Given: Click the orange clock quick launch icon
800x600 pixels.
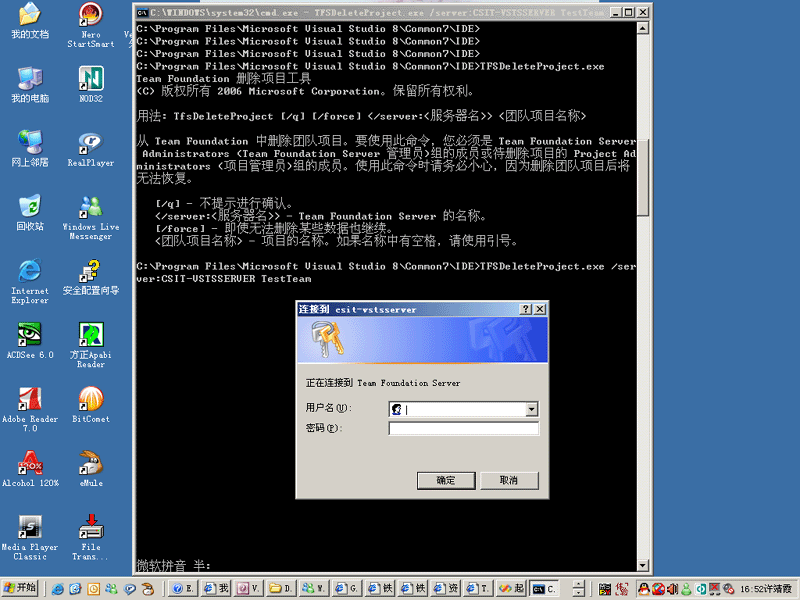Looking at the screenshot, I should pyautogui.click(x=93, y=589).
